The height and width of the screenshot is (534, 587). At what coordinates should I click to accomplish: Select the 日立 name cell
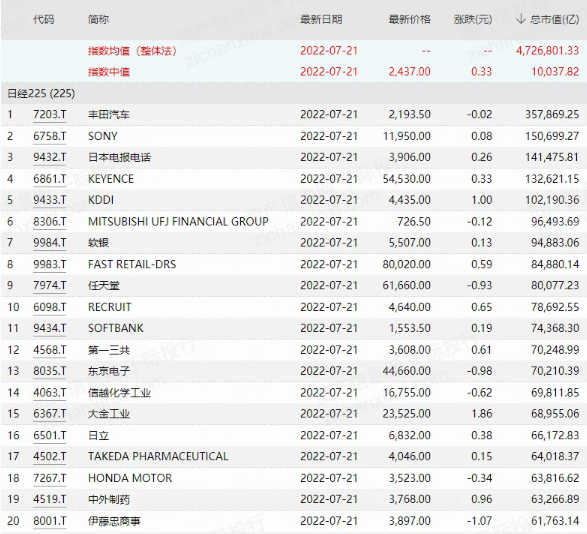[x=98, y=435]
